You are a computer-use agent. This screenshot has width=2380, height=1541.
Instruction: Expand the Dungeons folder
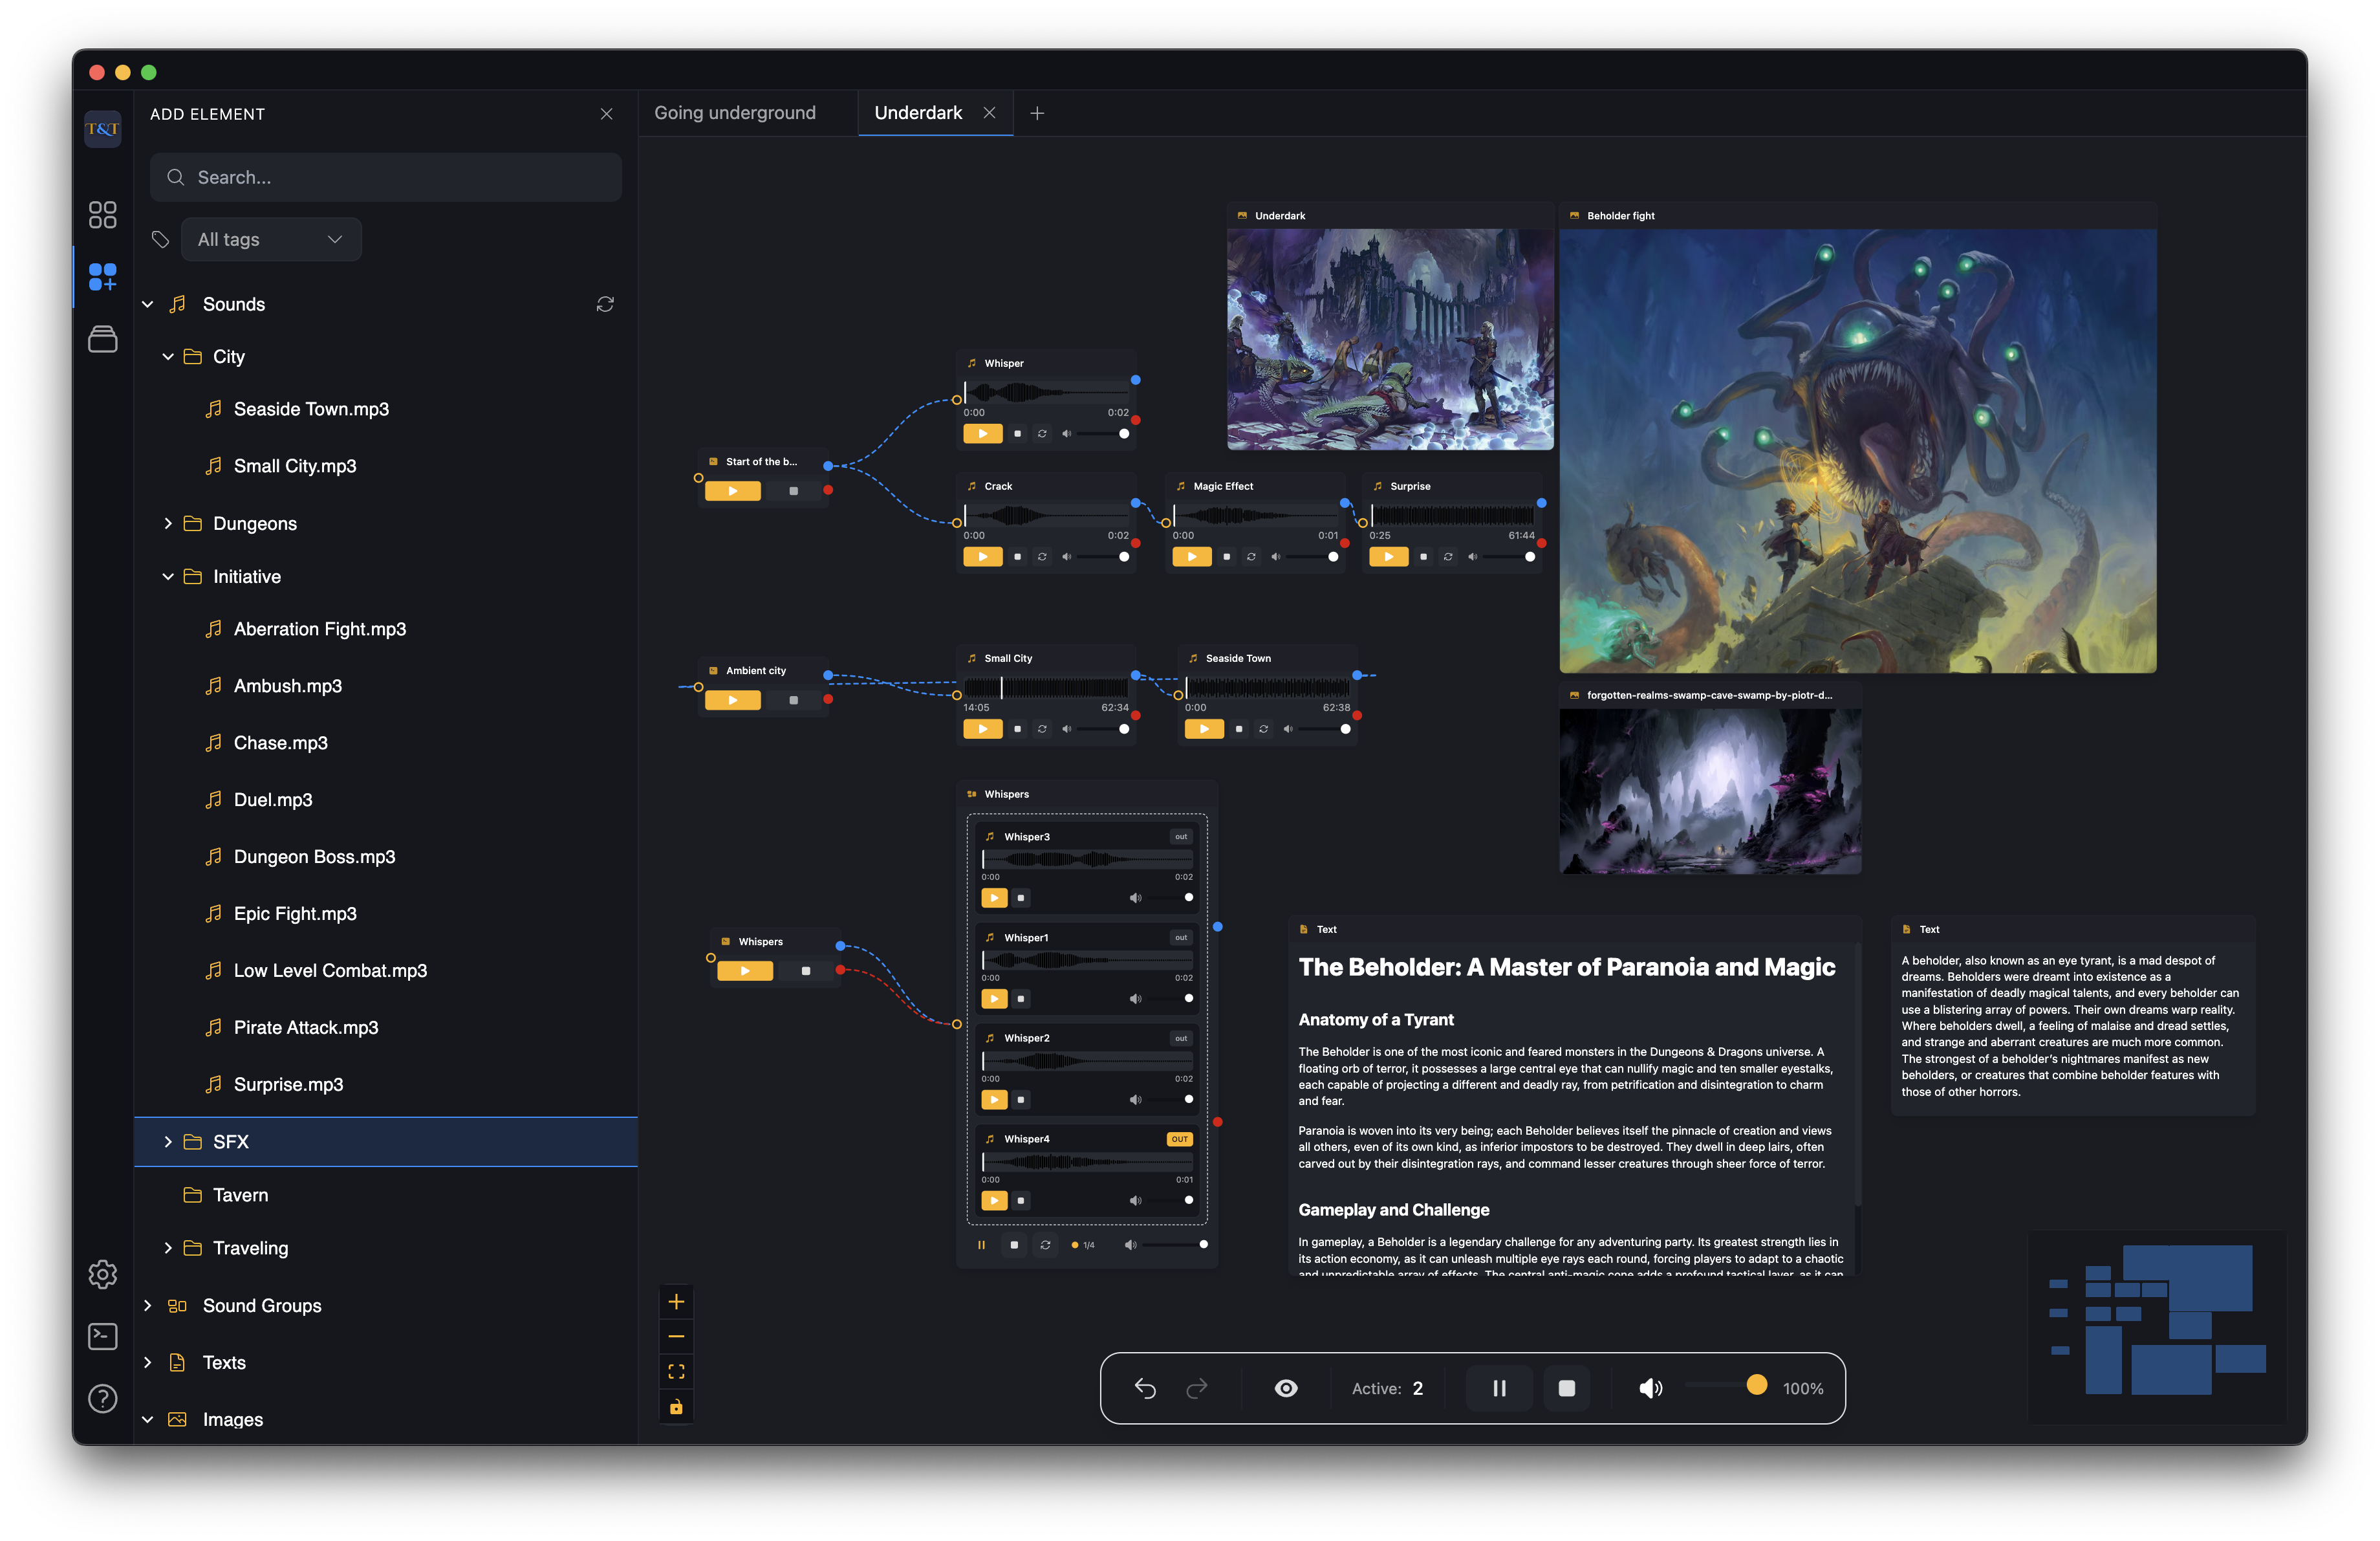coord(168,524)
